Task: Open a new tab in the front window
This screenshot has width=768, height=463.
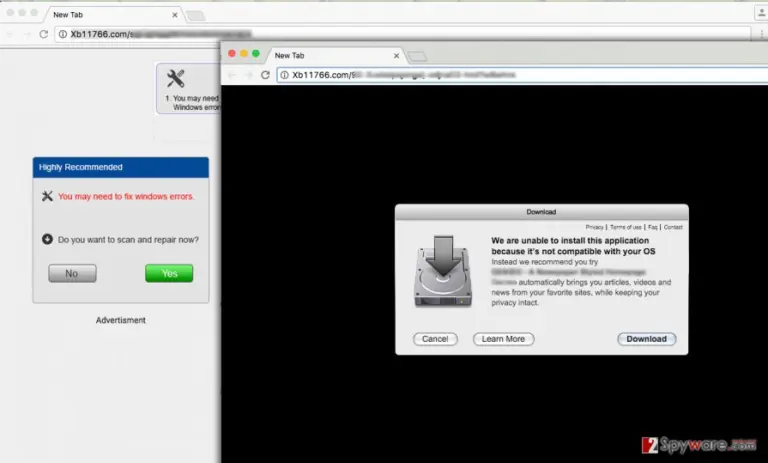Action: tap(417, 56)
